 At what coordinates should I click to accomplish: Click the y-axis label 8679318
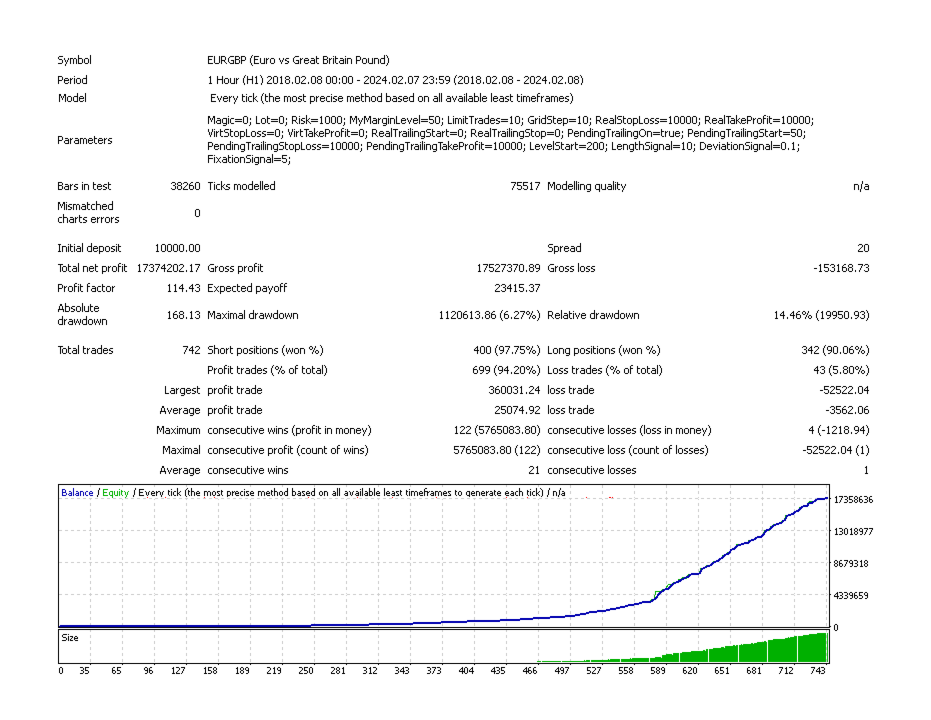click(851, 563)
